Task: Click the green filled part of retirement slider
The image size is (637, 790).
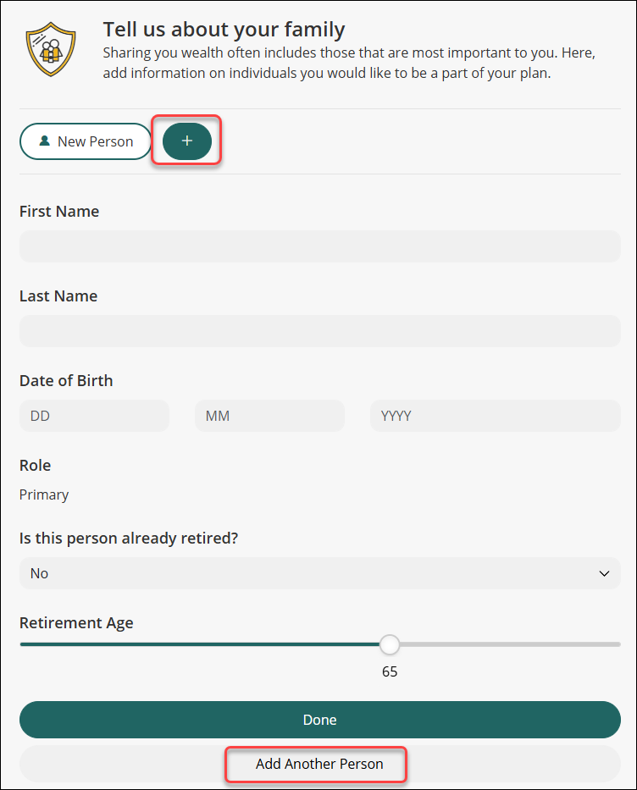Action: pos(200,644)
